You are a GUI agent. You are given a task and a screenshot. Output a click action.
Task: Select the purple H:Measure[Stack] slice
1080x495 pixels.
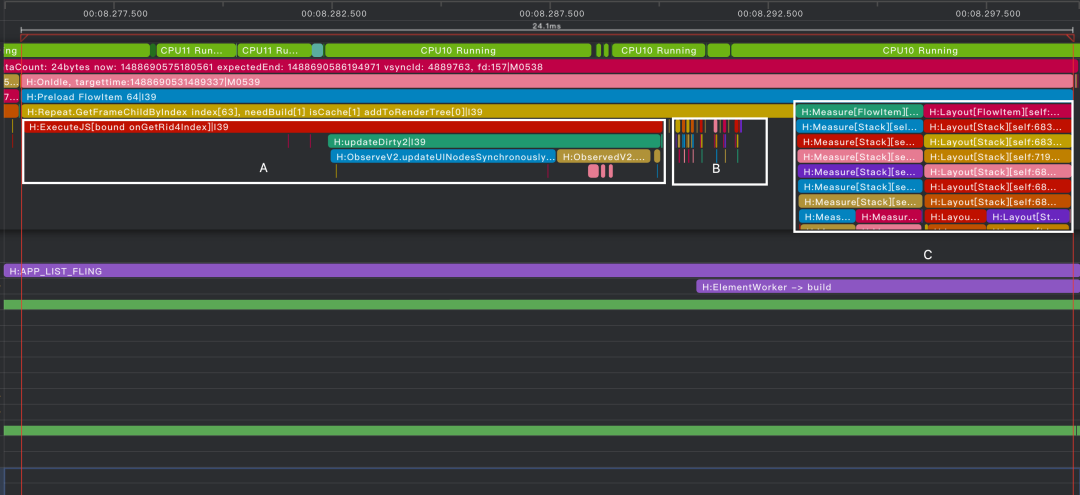coord(860,171)
